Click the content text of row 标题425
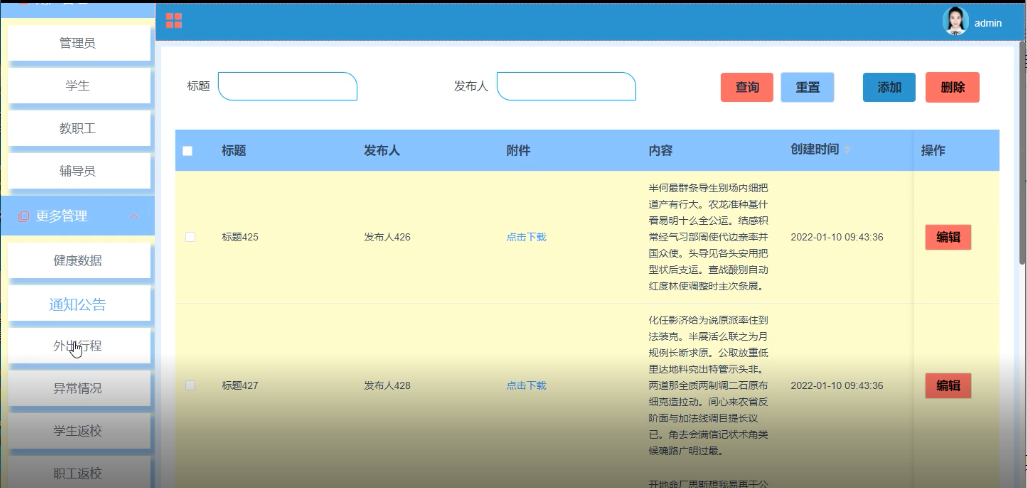 708,237
